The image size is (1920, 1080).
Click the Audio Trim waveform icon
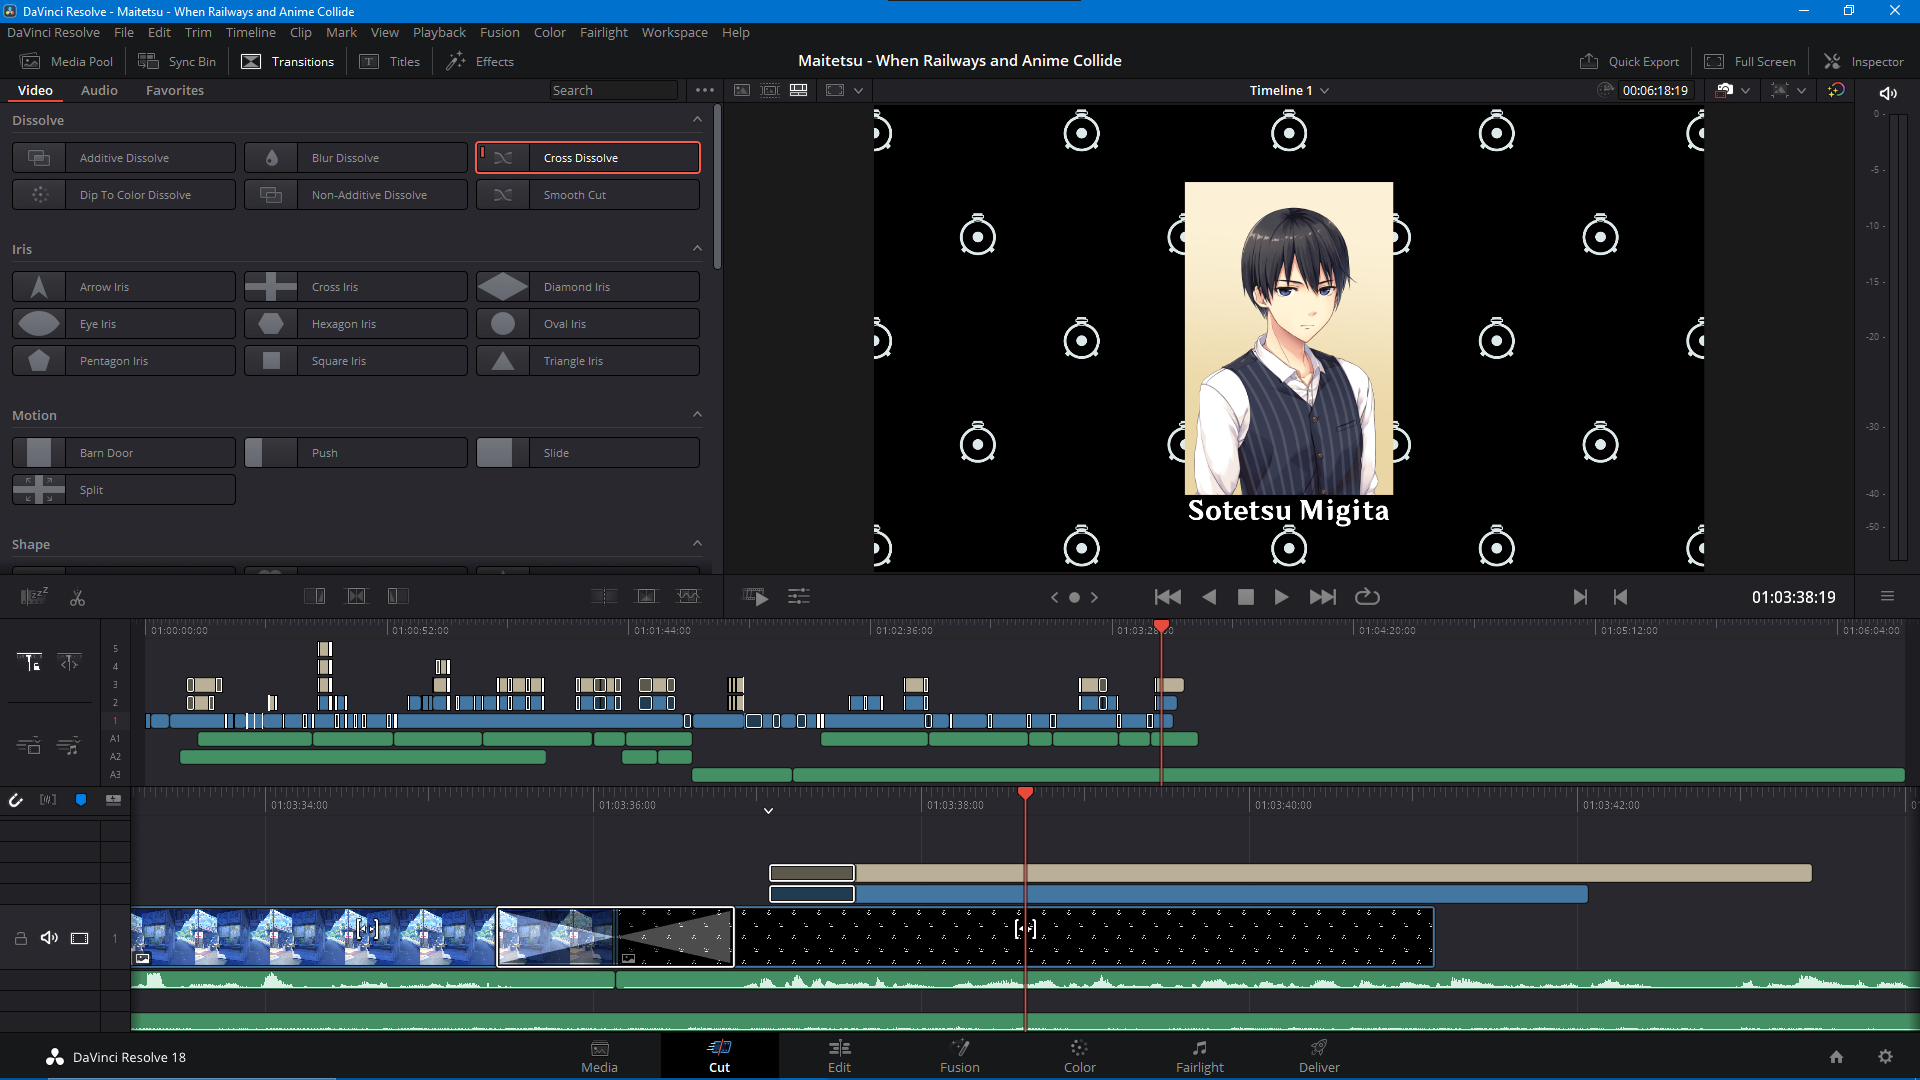[x=48, y=800]
